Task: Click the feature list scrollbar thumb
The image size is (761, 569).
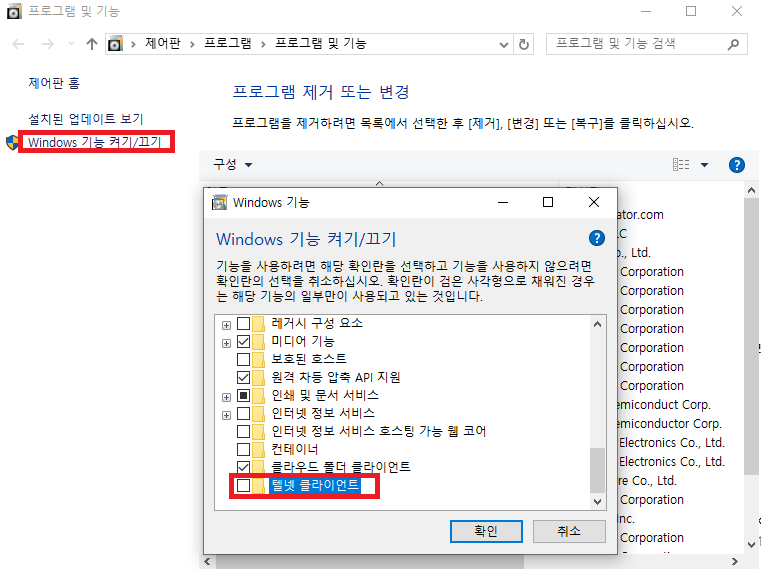Action: pos(597,470)
